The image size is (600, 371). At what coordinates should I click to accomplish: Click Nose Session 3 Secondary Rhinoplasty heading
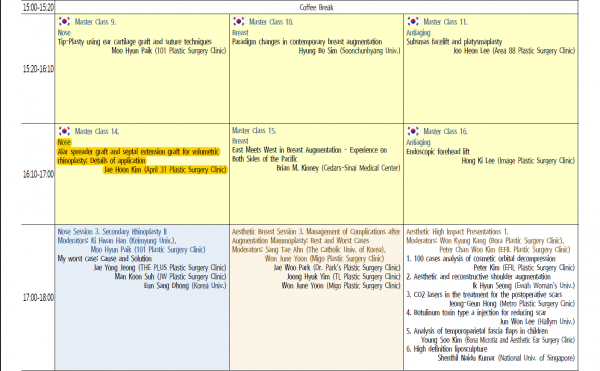pyautogui.click(x=112, y=232)
